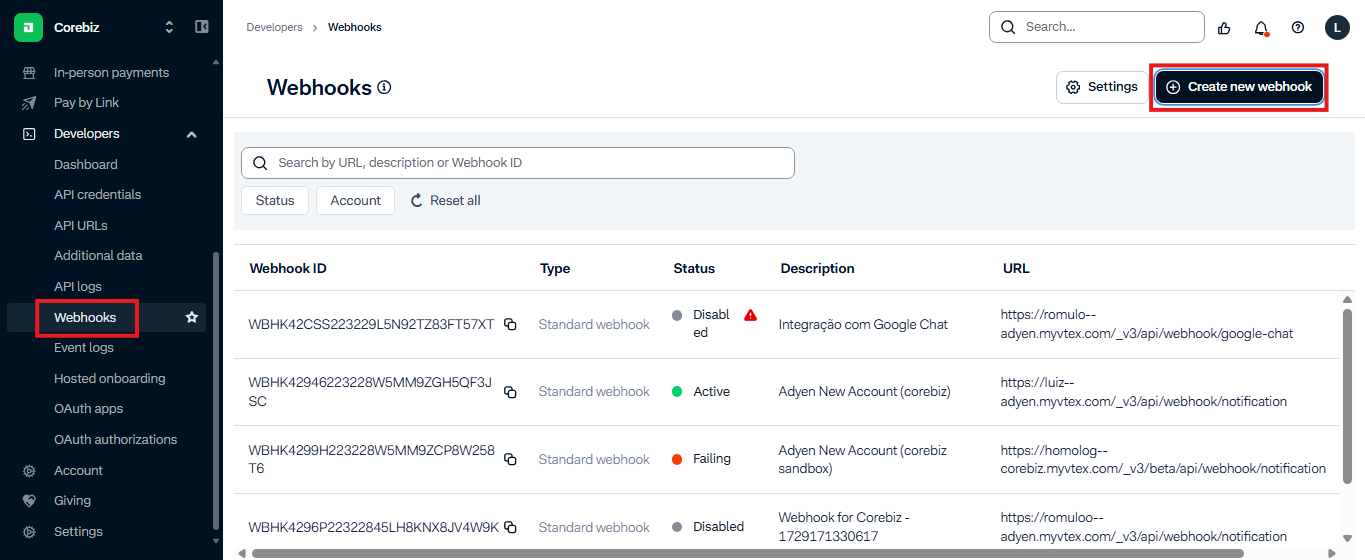The height and width of the screenshot is (560, 1365).
Task: Open the Corebiz account switcher arrows
Action: click(169, 27)
